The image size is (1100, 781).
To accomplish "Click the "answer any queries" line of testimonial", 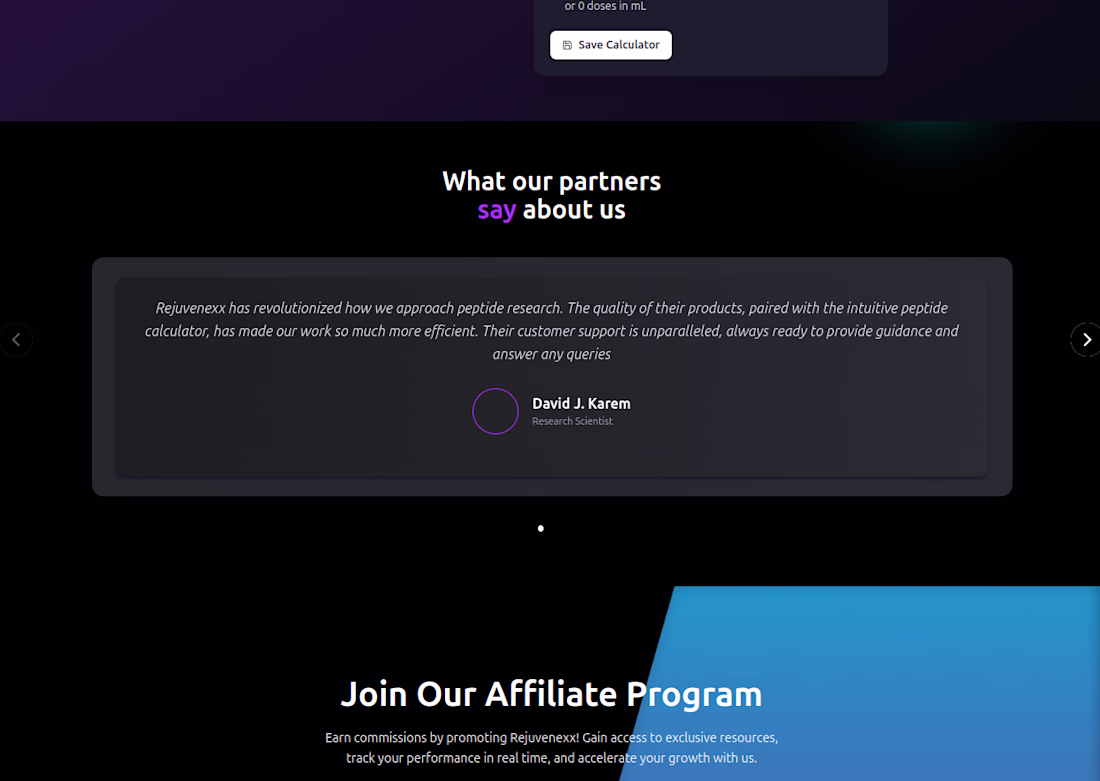I will 552,354.
